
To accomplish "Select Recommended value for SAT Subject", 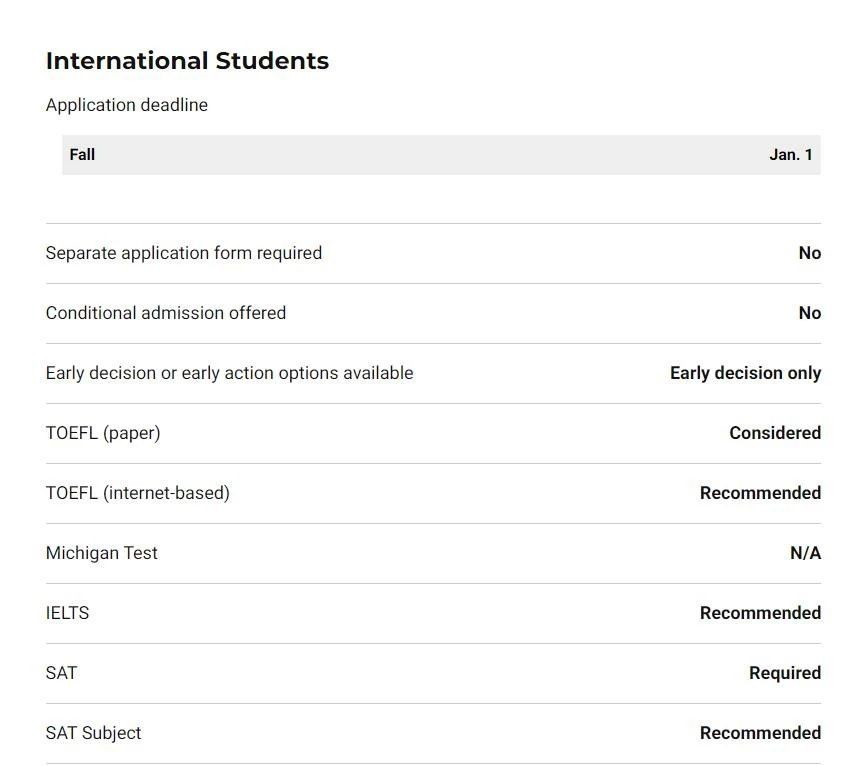I will (760, 733).
